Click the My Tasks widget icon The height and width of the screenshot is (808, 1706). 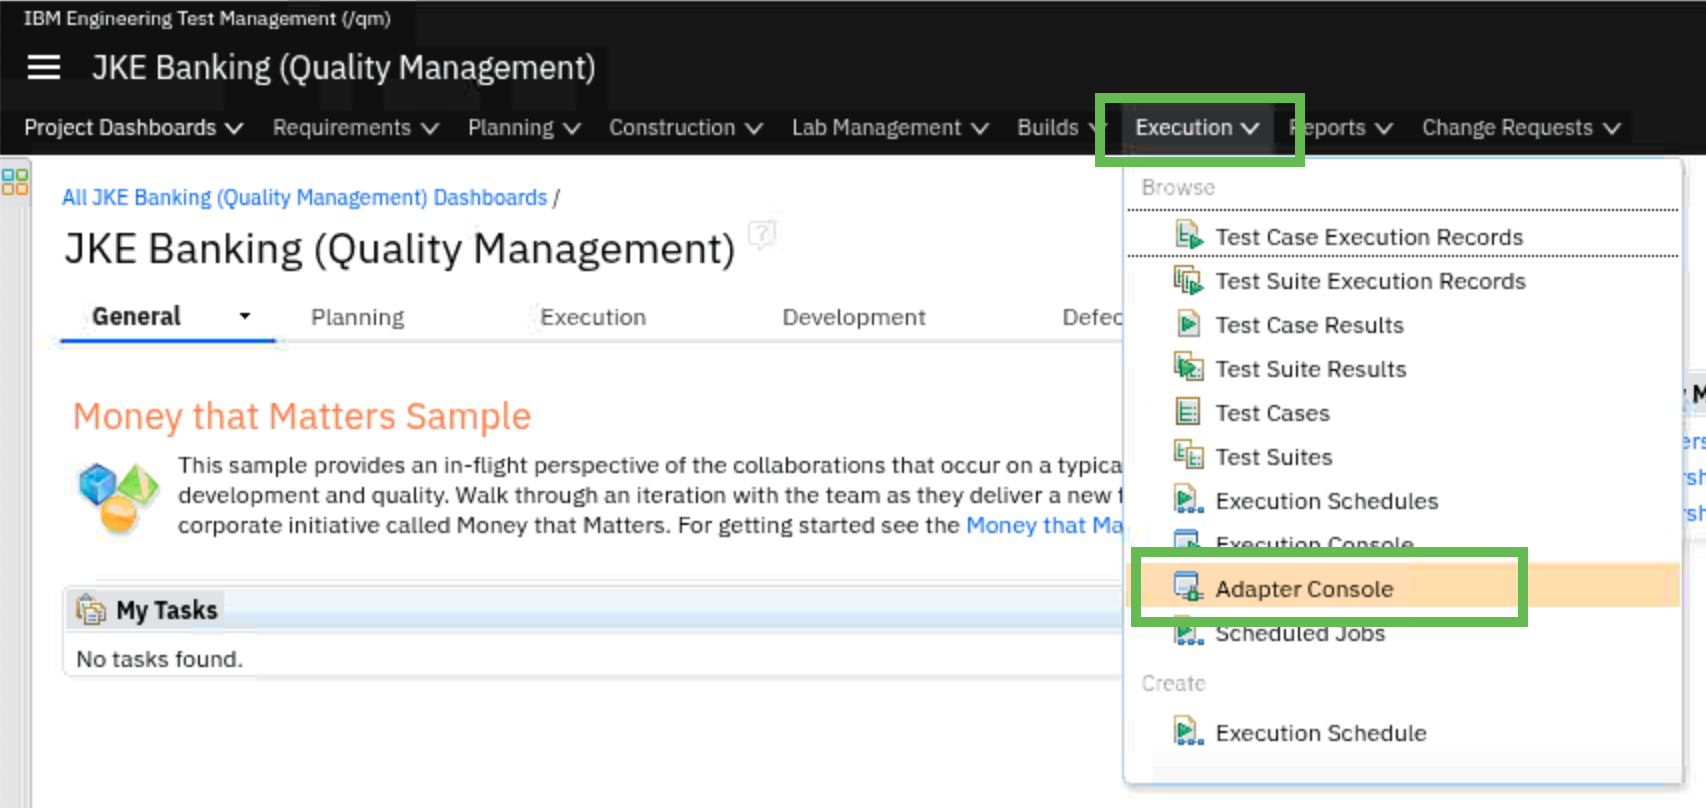[x=91, y=609]
